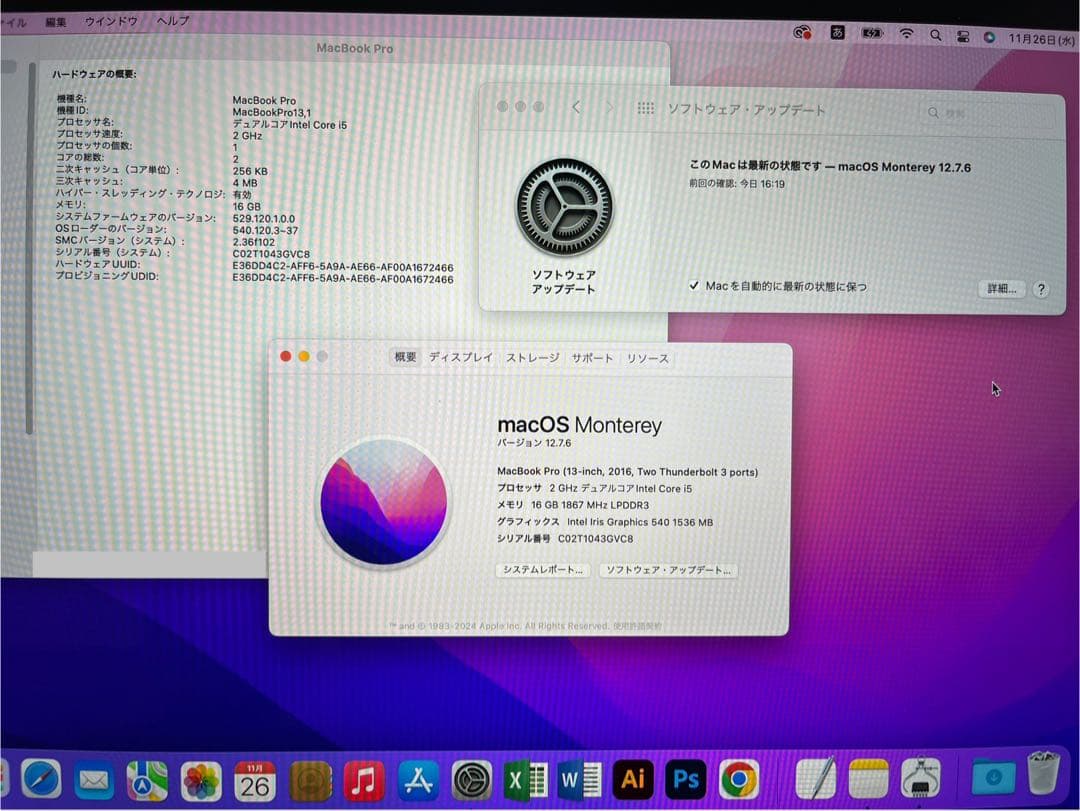The image size is (1080, 811).
Task: Open the Show All preferences grid
Action: pyautogui.click(x=646, y=108)
